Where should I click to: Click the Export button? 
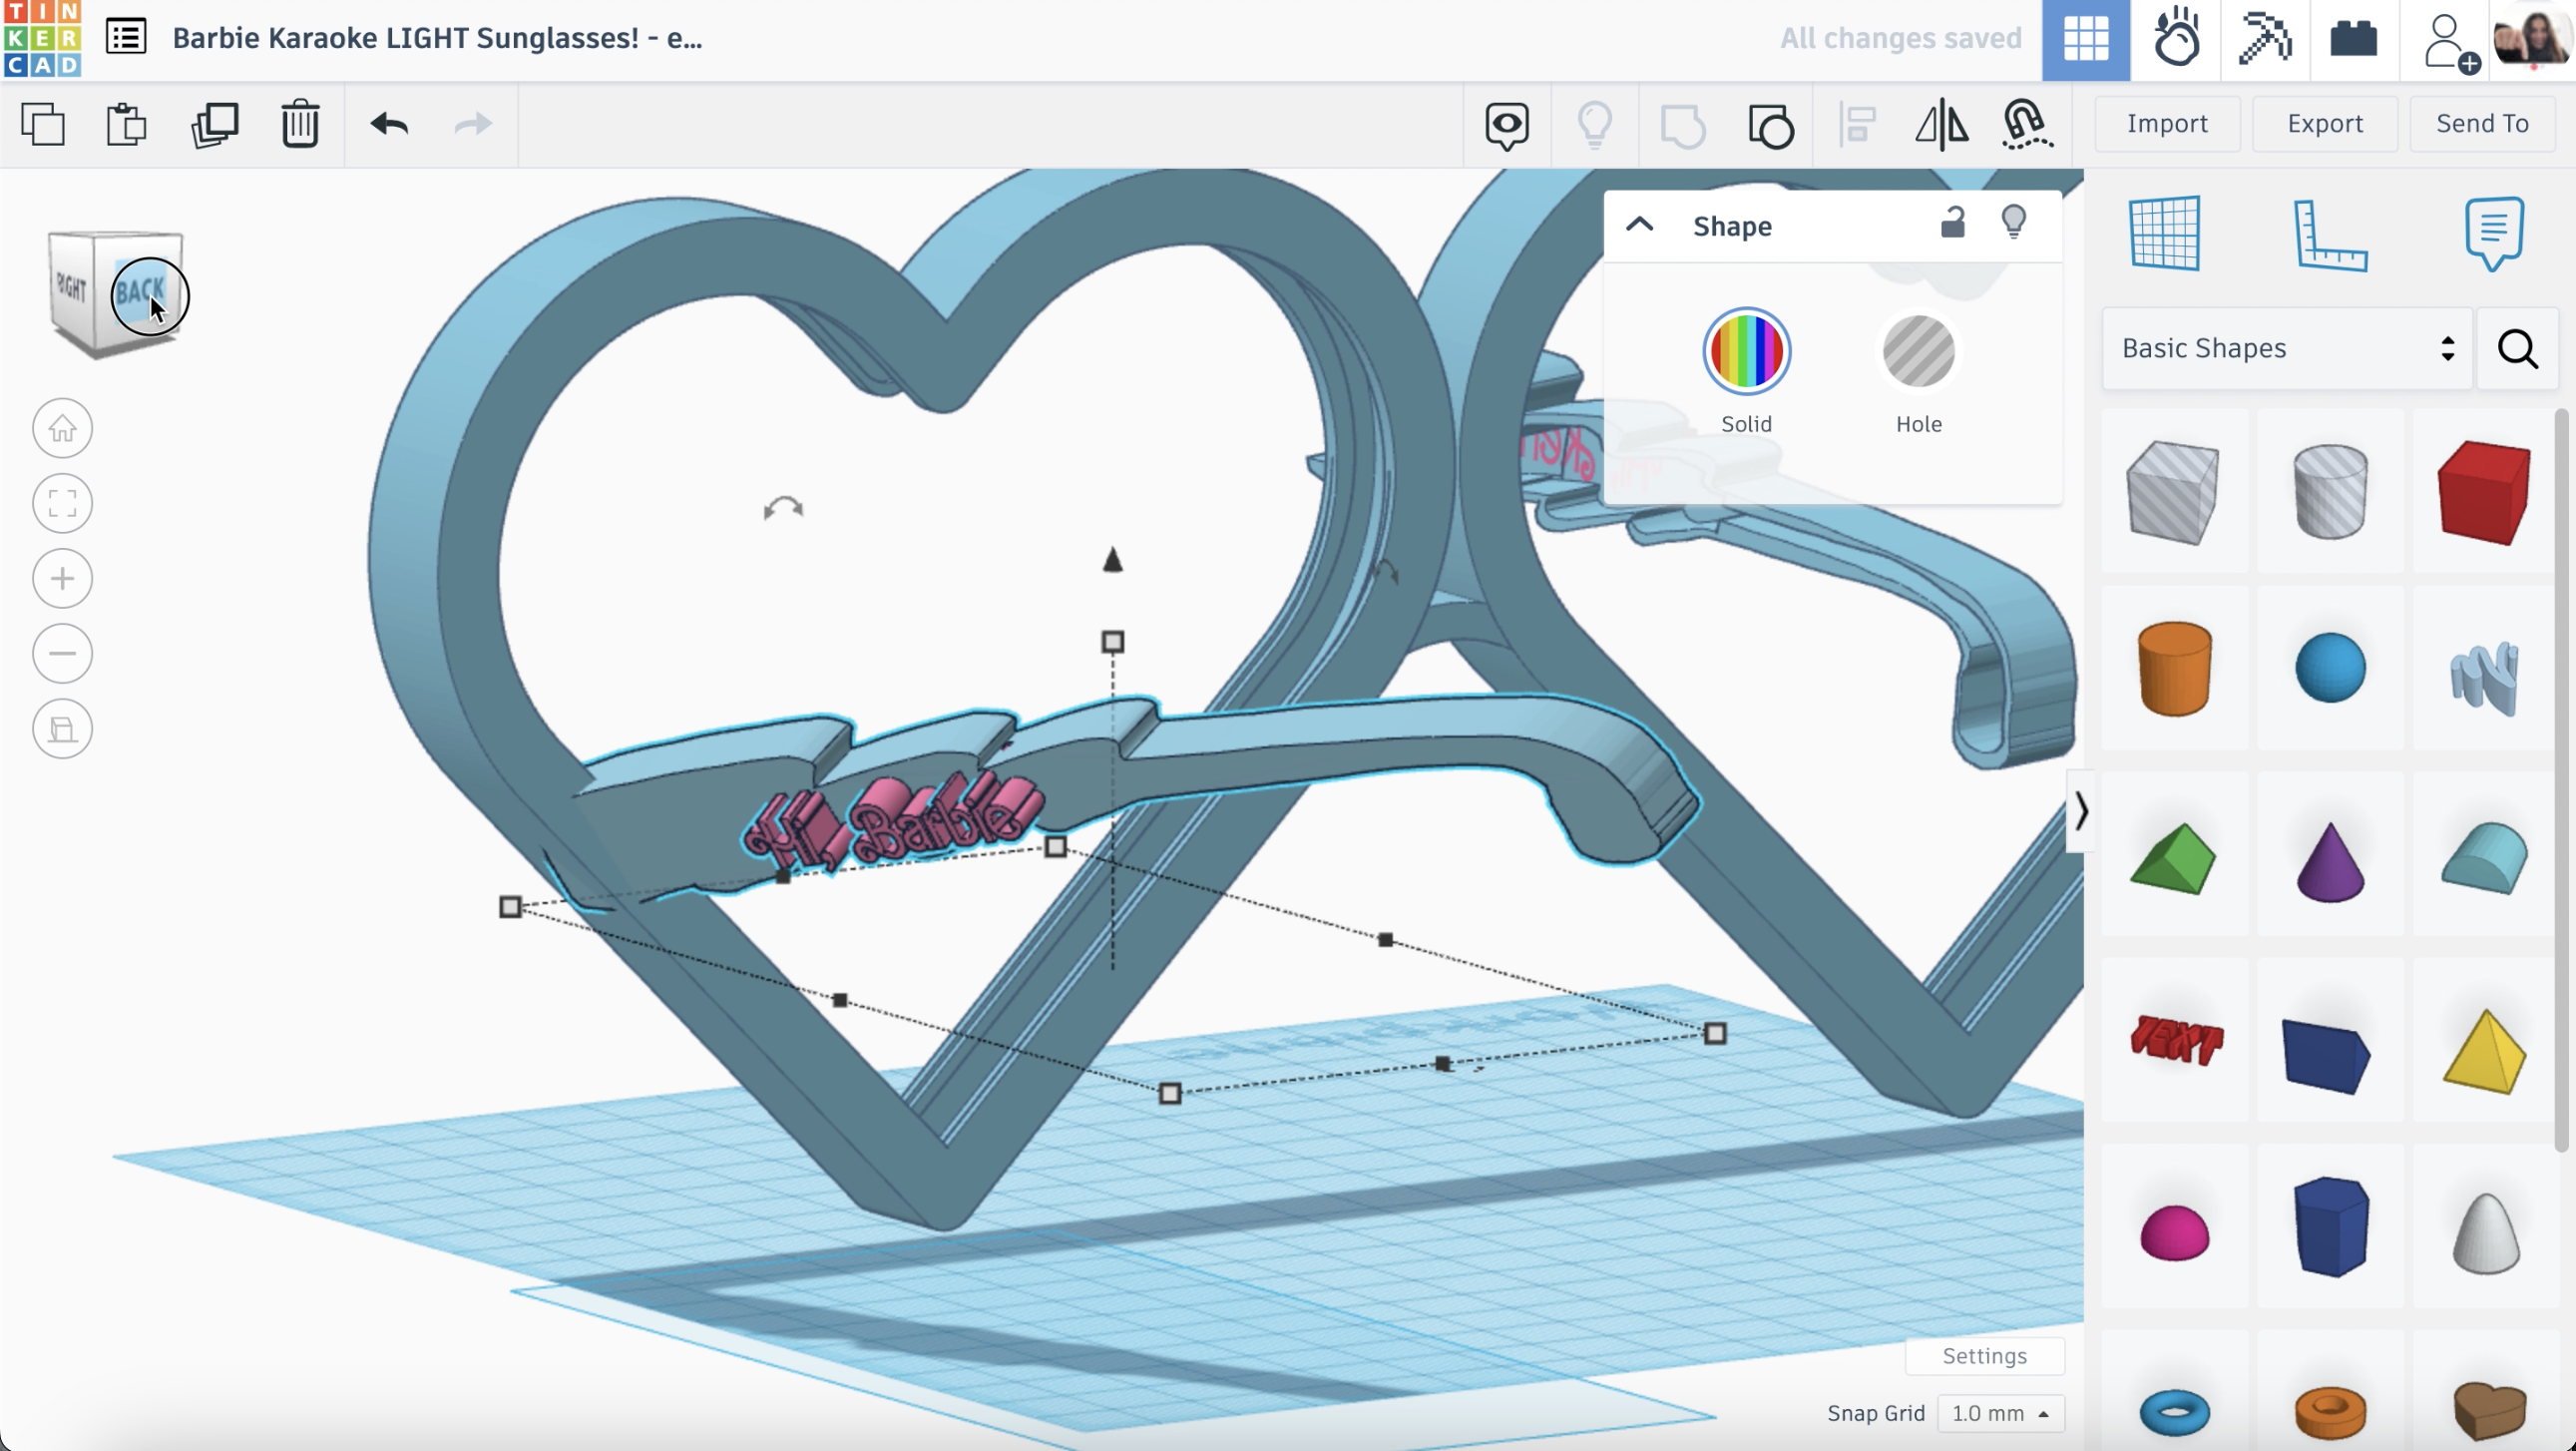pos(2325,123)
